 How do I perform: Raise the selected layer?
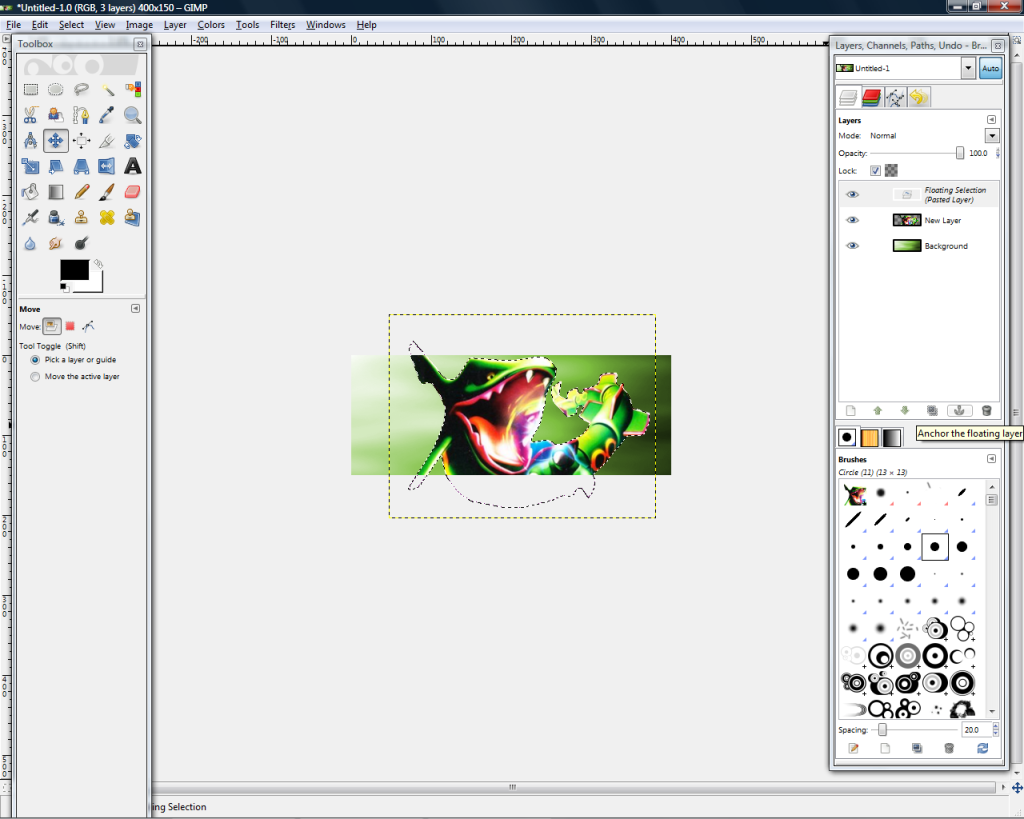coord(878,411)
